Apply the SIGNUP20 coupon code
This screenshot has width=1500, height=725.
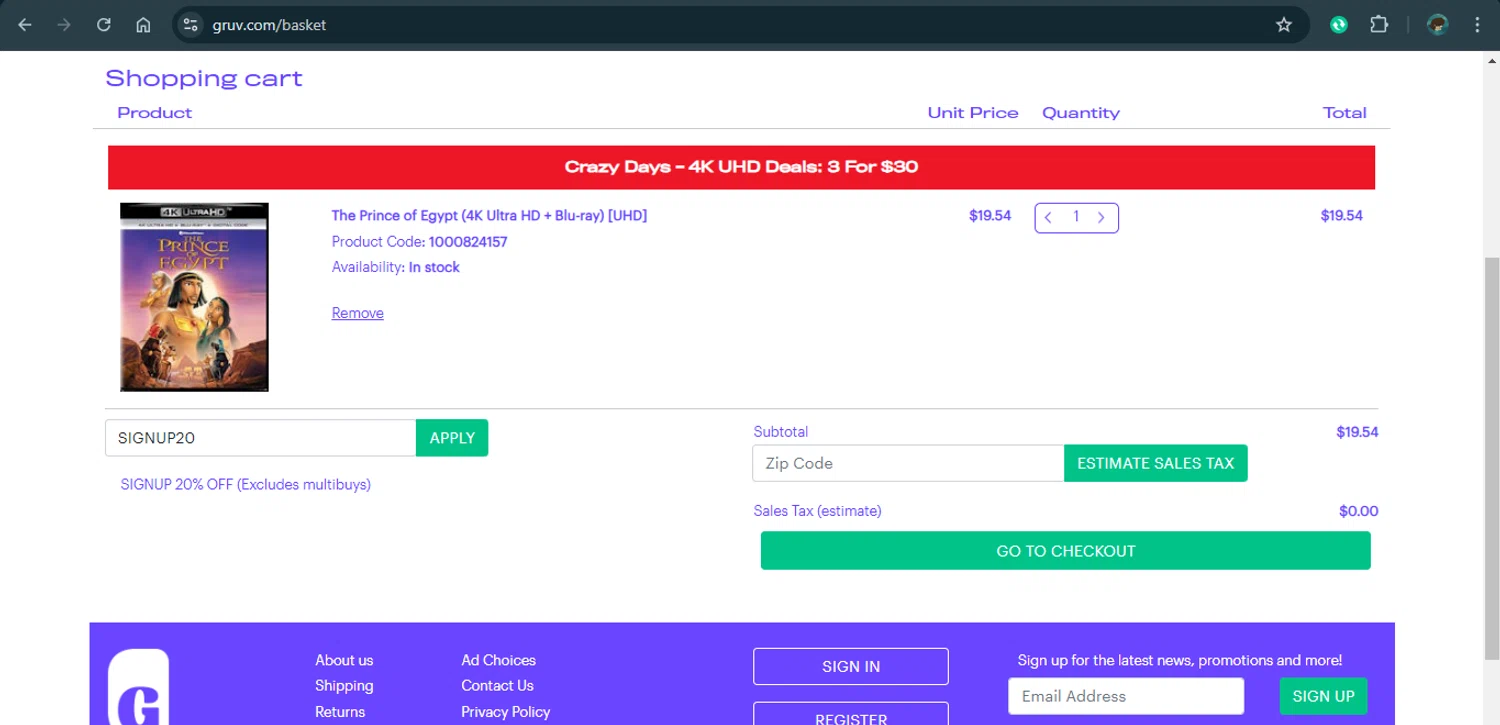coord(452,438)
